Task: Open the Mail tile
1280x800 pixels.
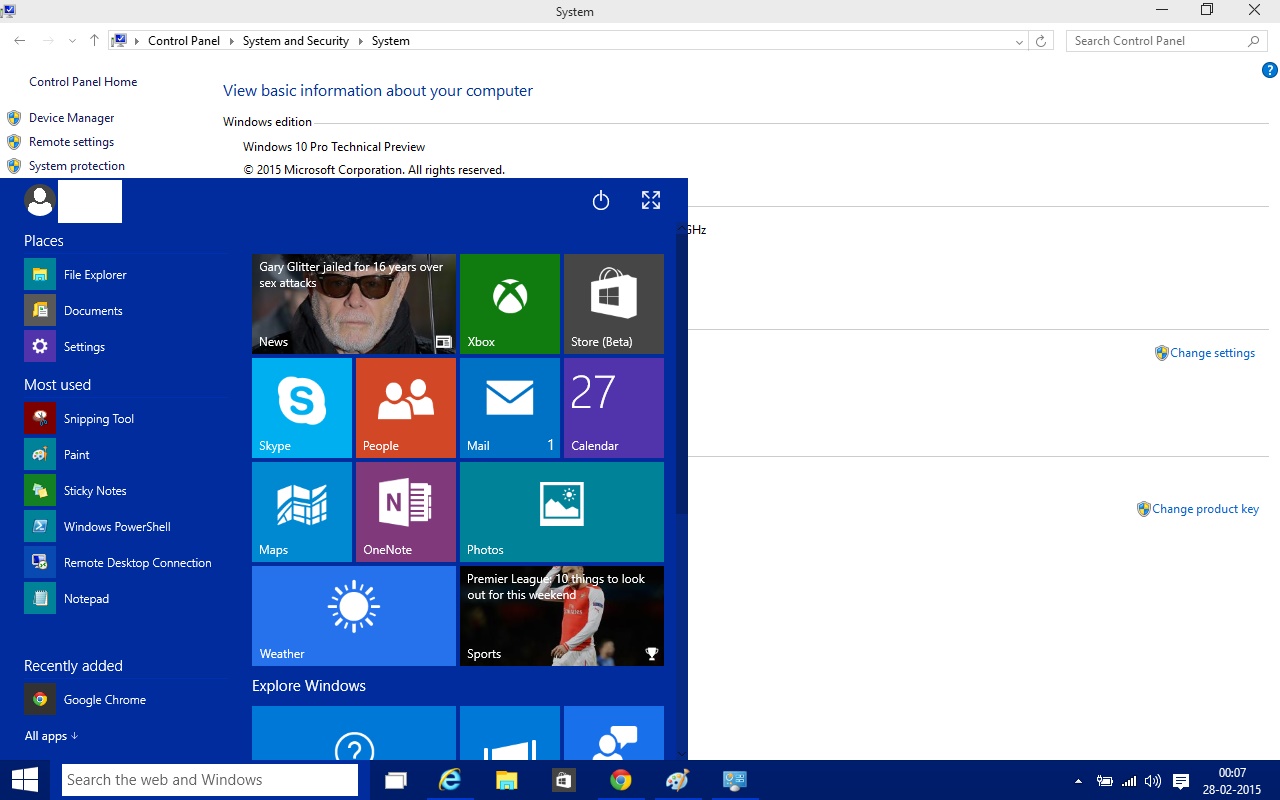Action: pos(509,408)
